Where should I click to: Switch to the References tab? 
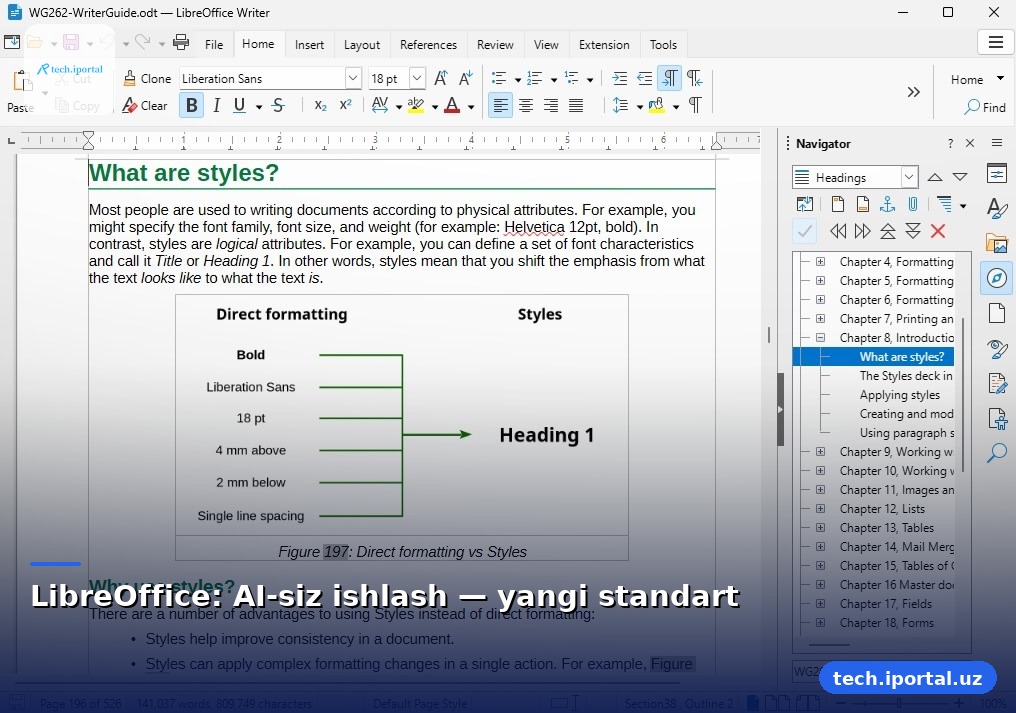pos(428,45)
